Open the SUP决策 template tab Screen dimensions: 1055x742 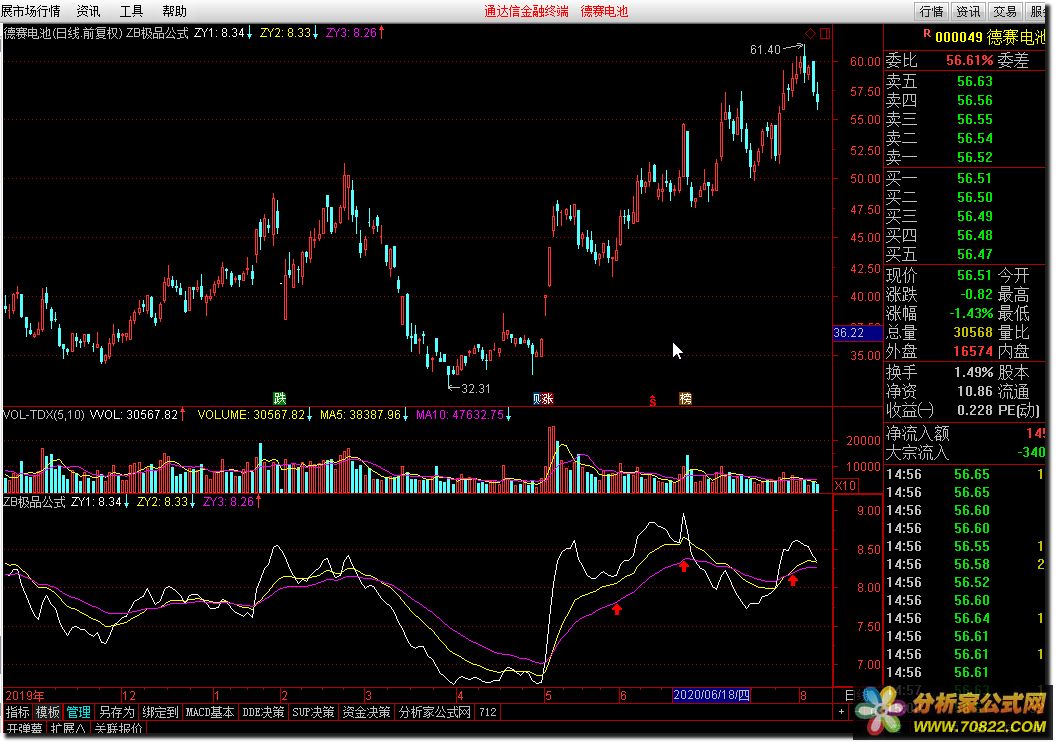point(313,712)
